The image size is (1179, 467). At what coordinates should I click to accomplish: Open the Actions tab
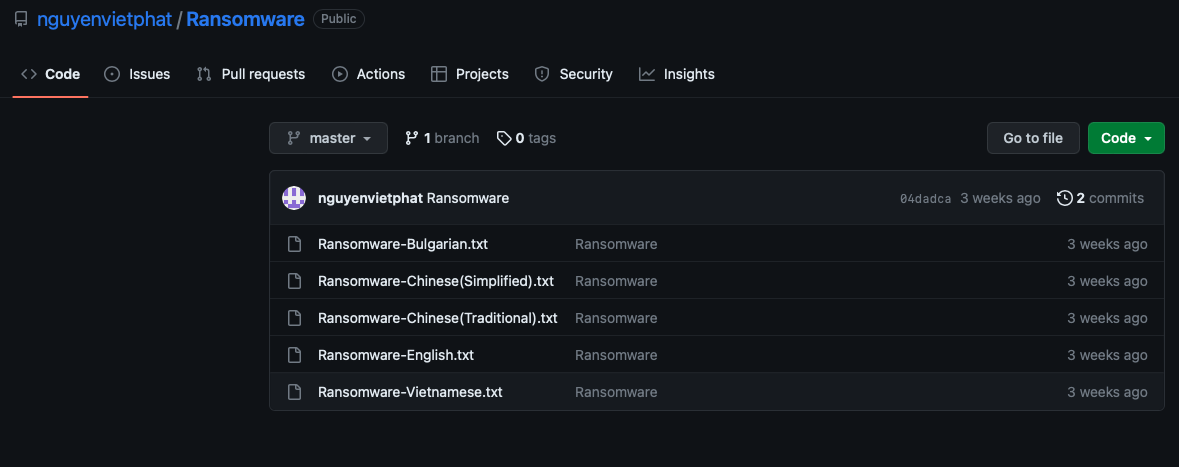click(369, 74)
